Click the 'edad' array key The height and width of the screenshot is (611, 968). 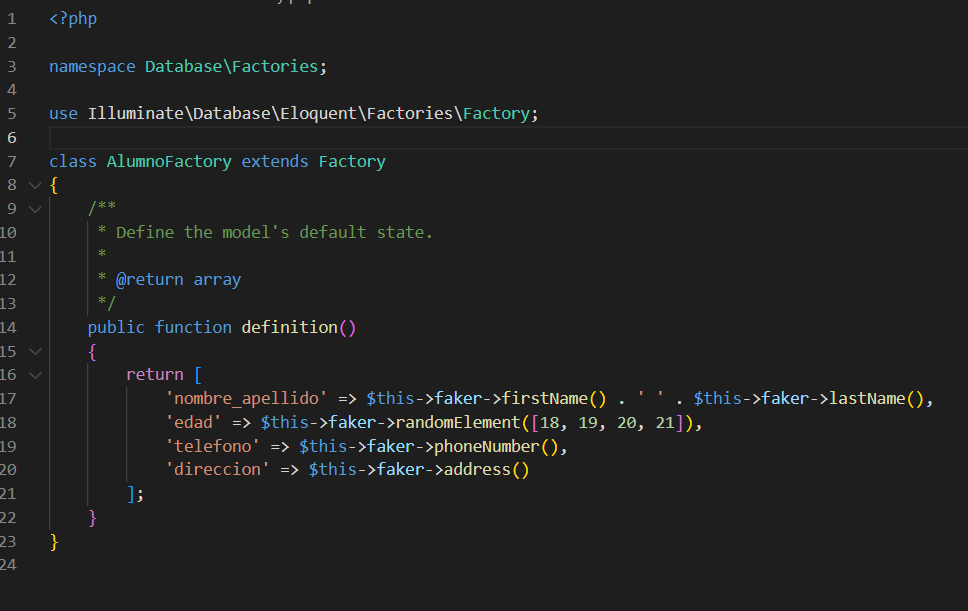click(193, 422)
